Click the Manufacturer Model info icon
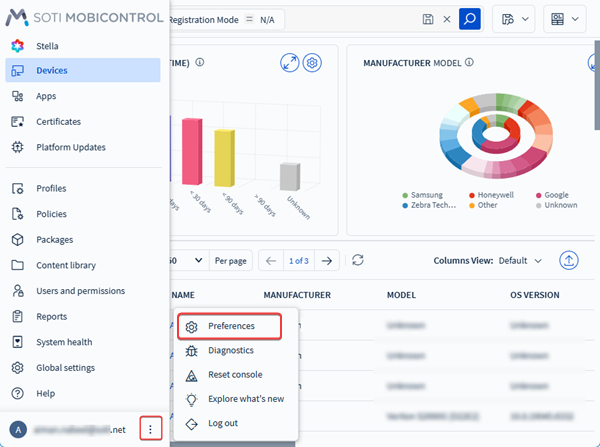The height and width of the screenshot is (447, 600). [x=469, y=62]
